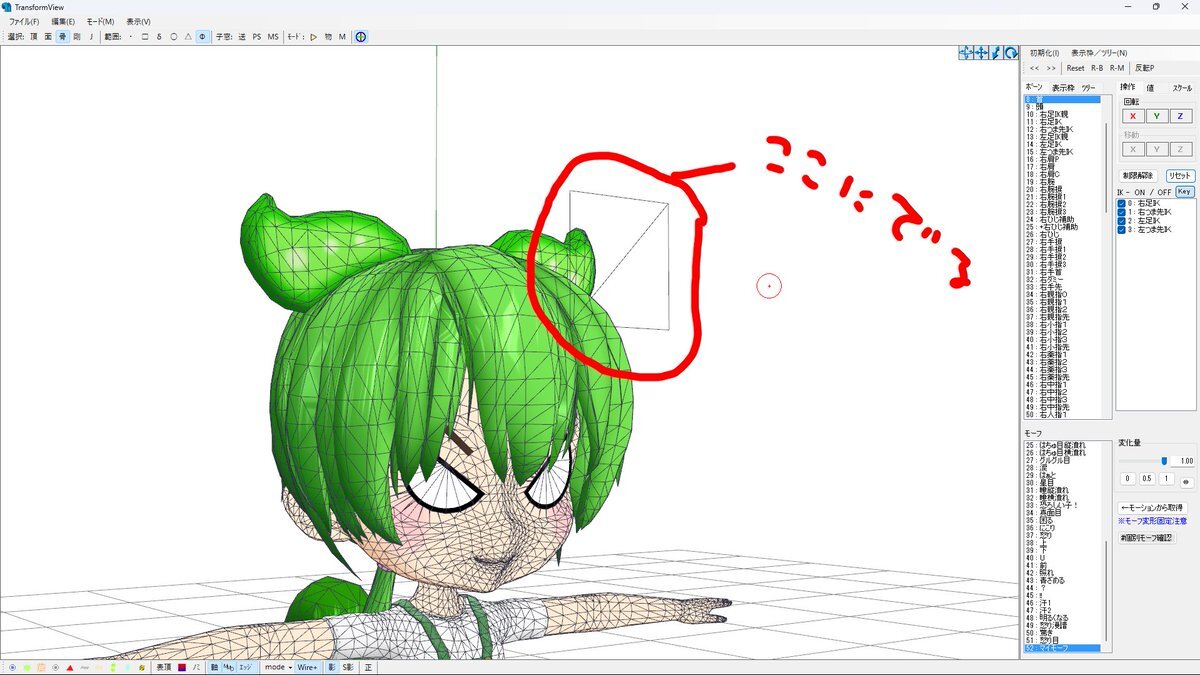Click the pan-view cross icon in viewport
This screenshot has width=1200, height=675.
click(x=981, y=53)
